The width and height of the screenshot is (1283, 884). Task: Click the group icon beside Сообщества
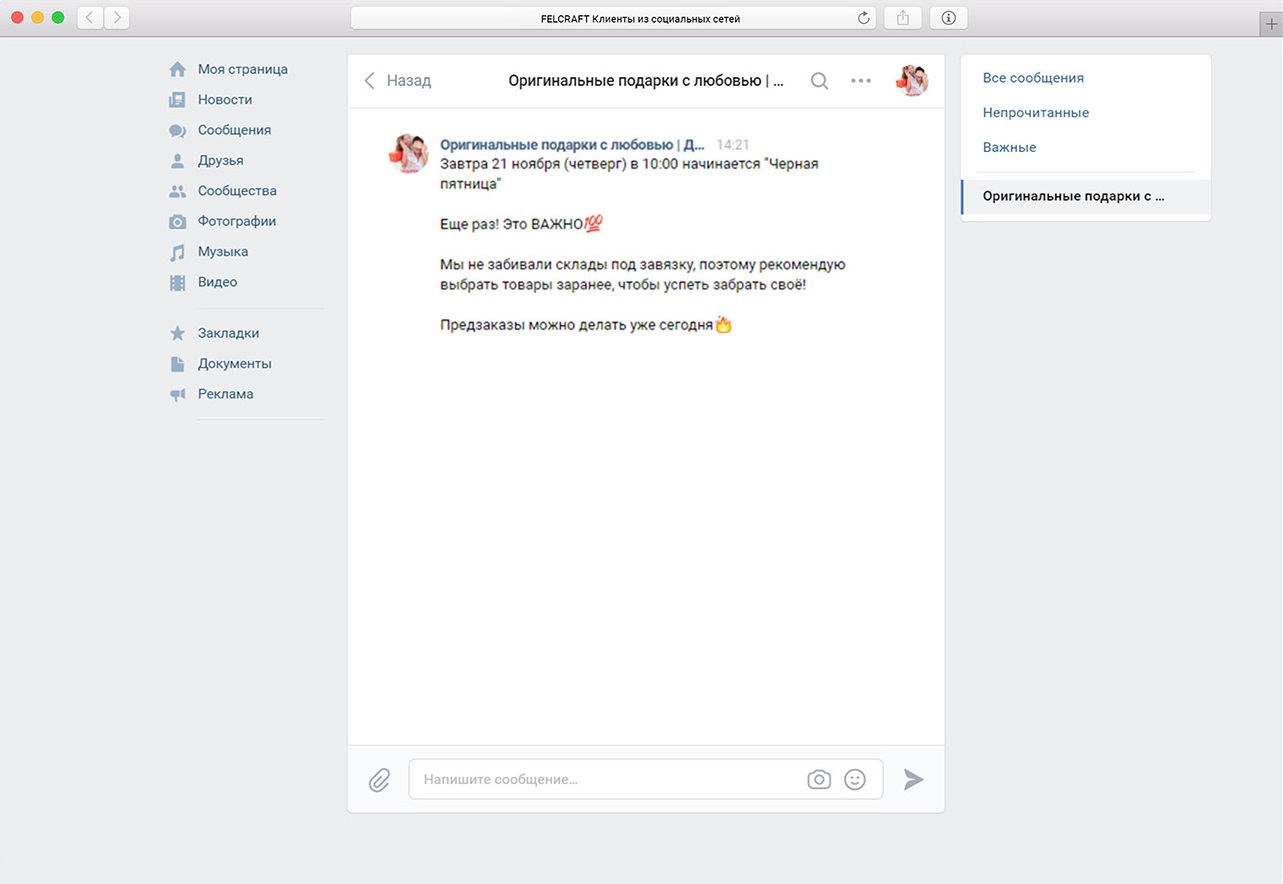click(177, 191)
